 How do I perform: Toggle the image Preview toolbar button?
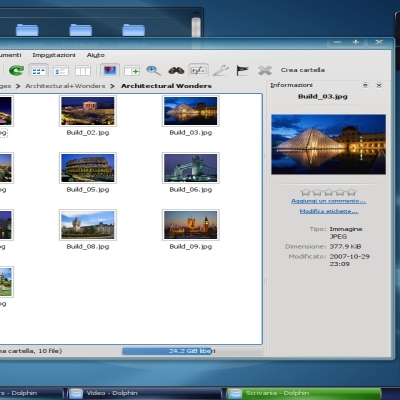coord(110,70)
